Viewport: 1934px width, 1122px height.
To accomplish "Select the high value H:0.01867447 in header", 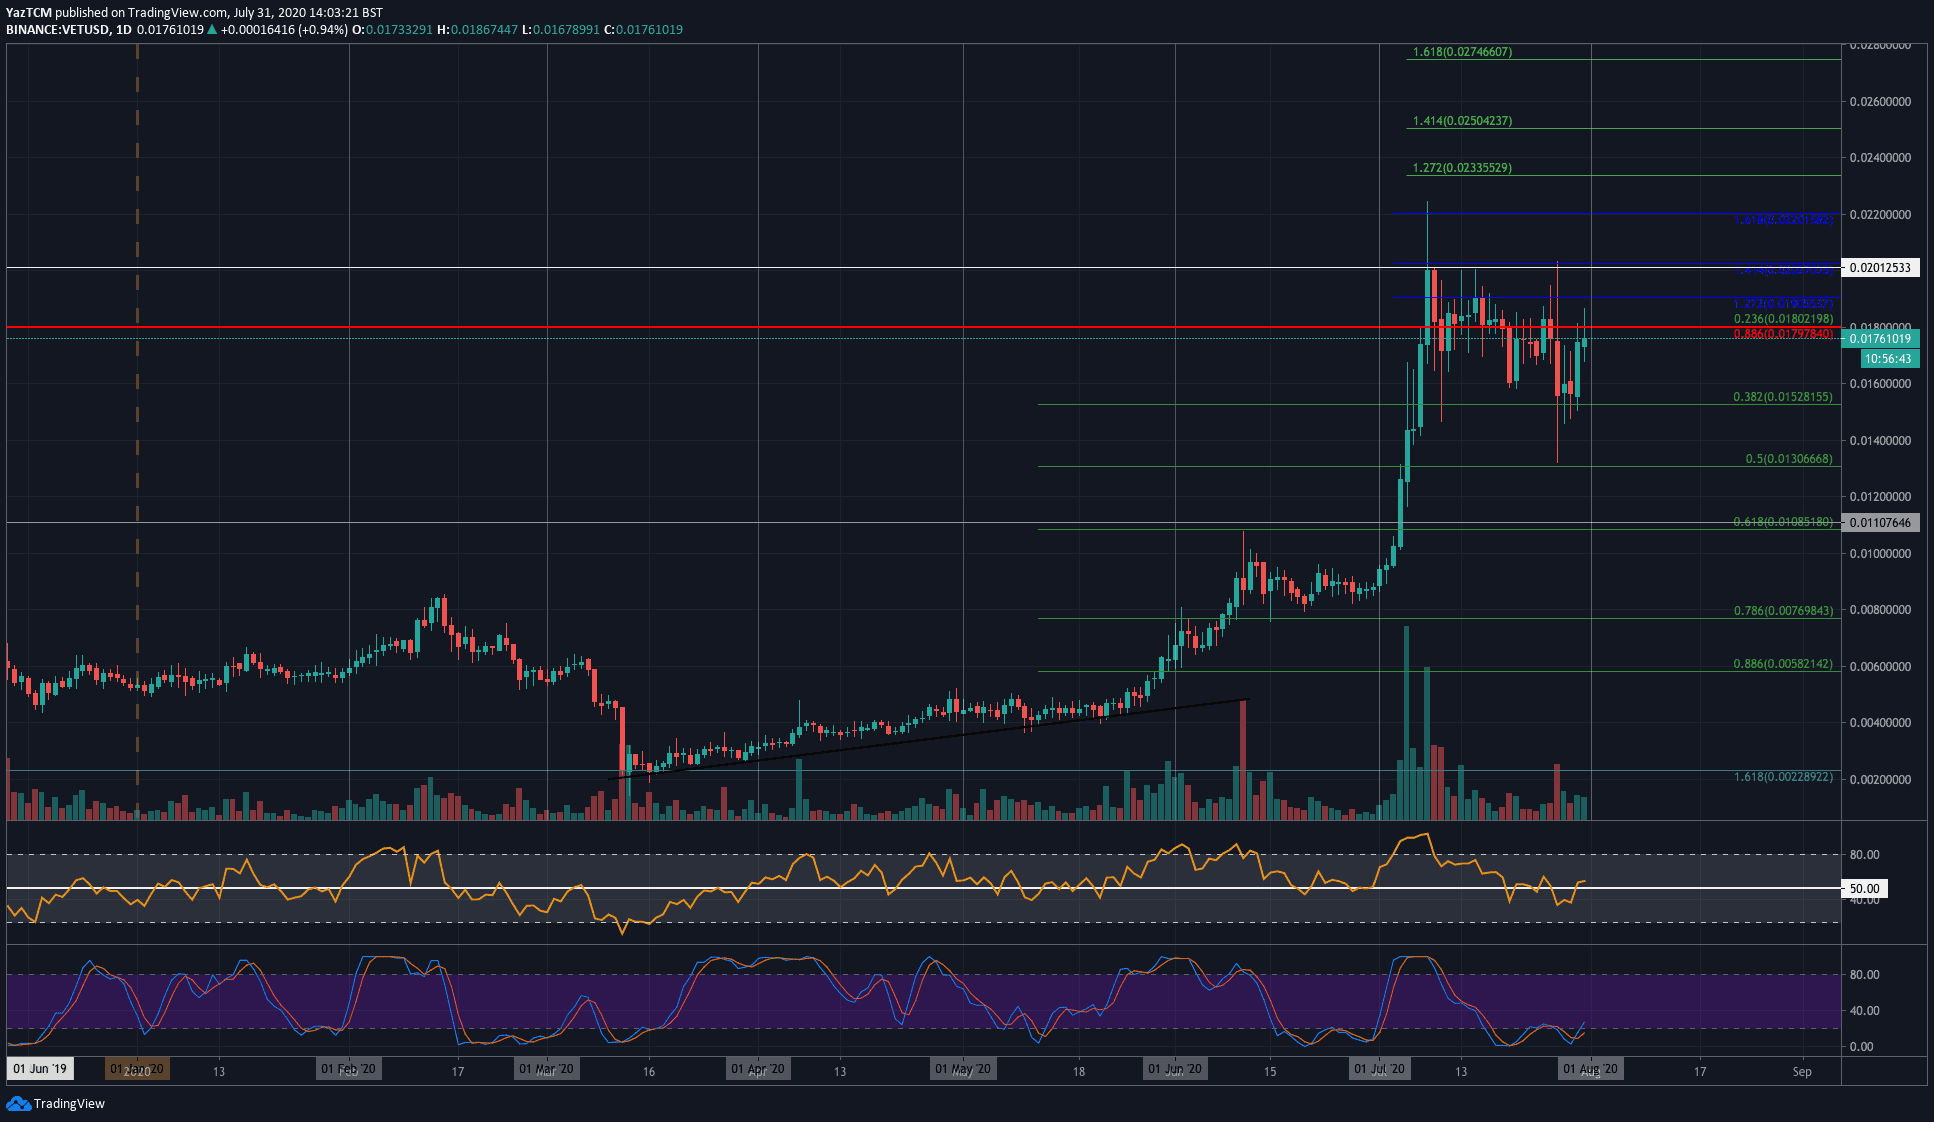I will click(x=478, y=29).
